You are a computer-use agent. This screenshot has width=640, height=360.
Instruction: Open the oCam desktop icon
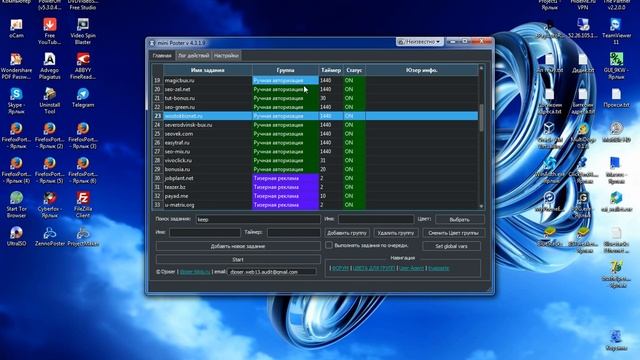(x=16, y=29)
